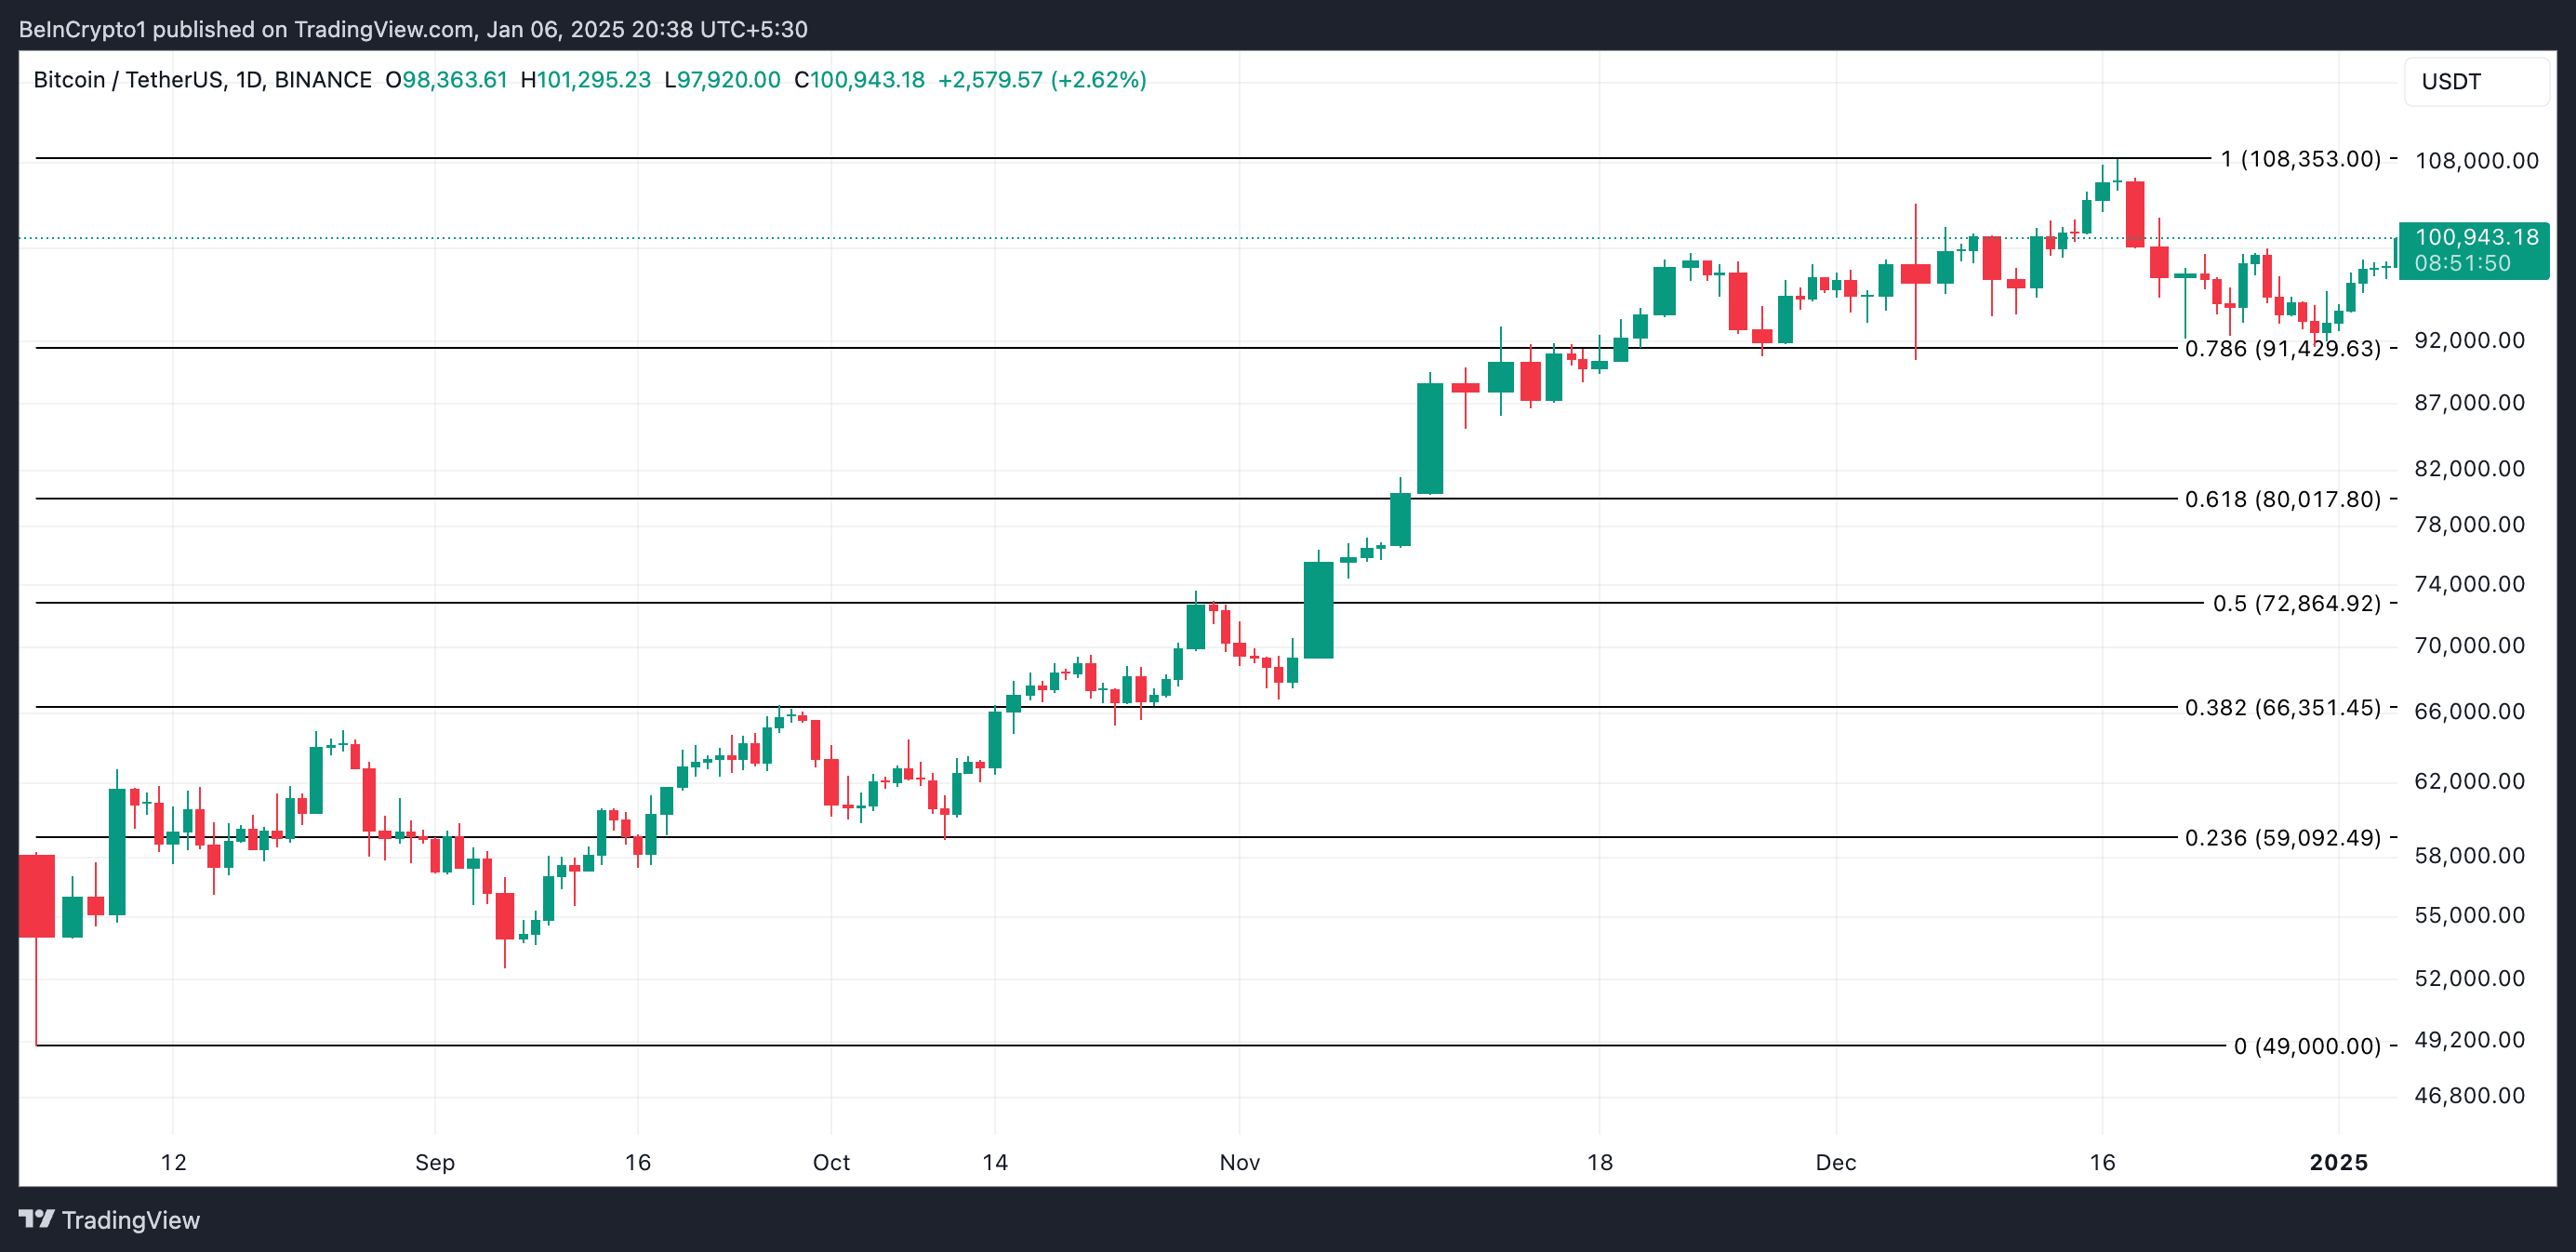Click the 2025 marker on the date axis
The width and height of the screenshot is (2576, 1252).
pos(2340,1162)
